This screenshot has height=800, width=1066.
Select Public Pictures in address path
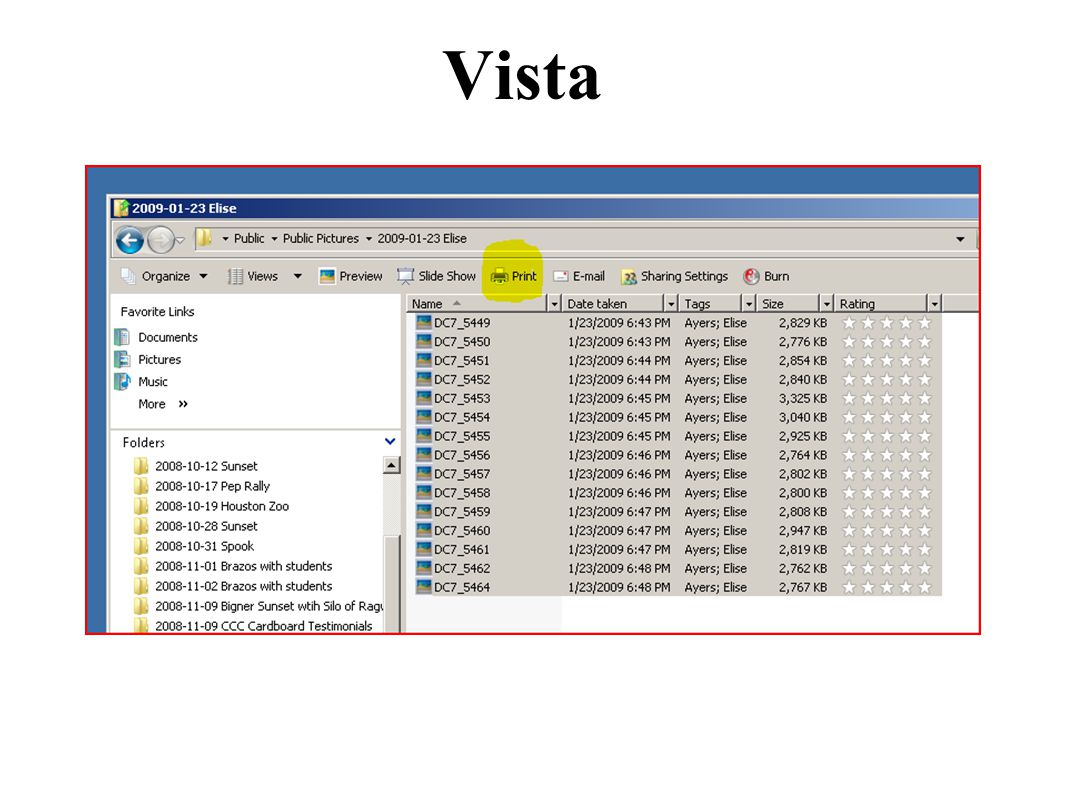point(321,239)
